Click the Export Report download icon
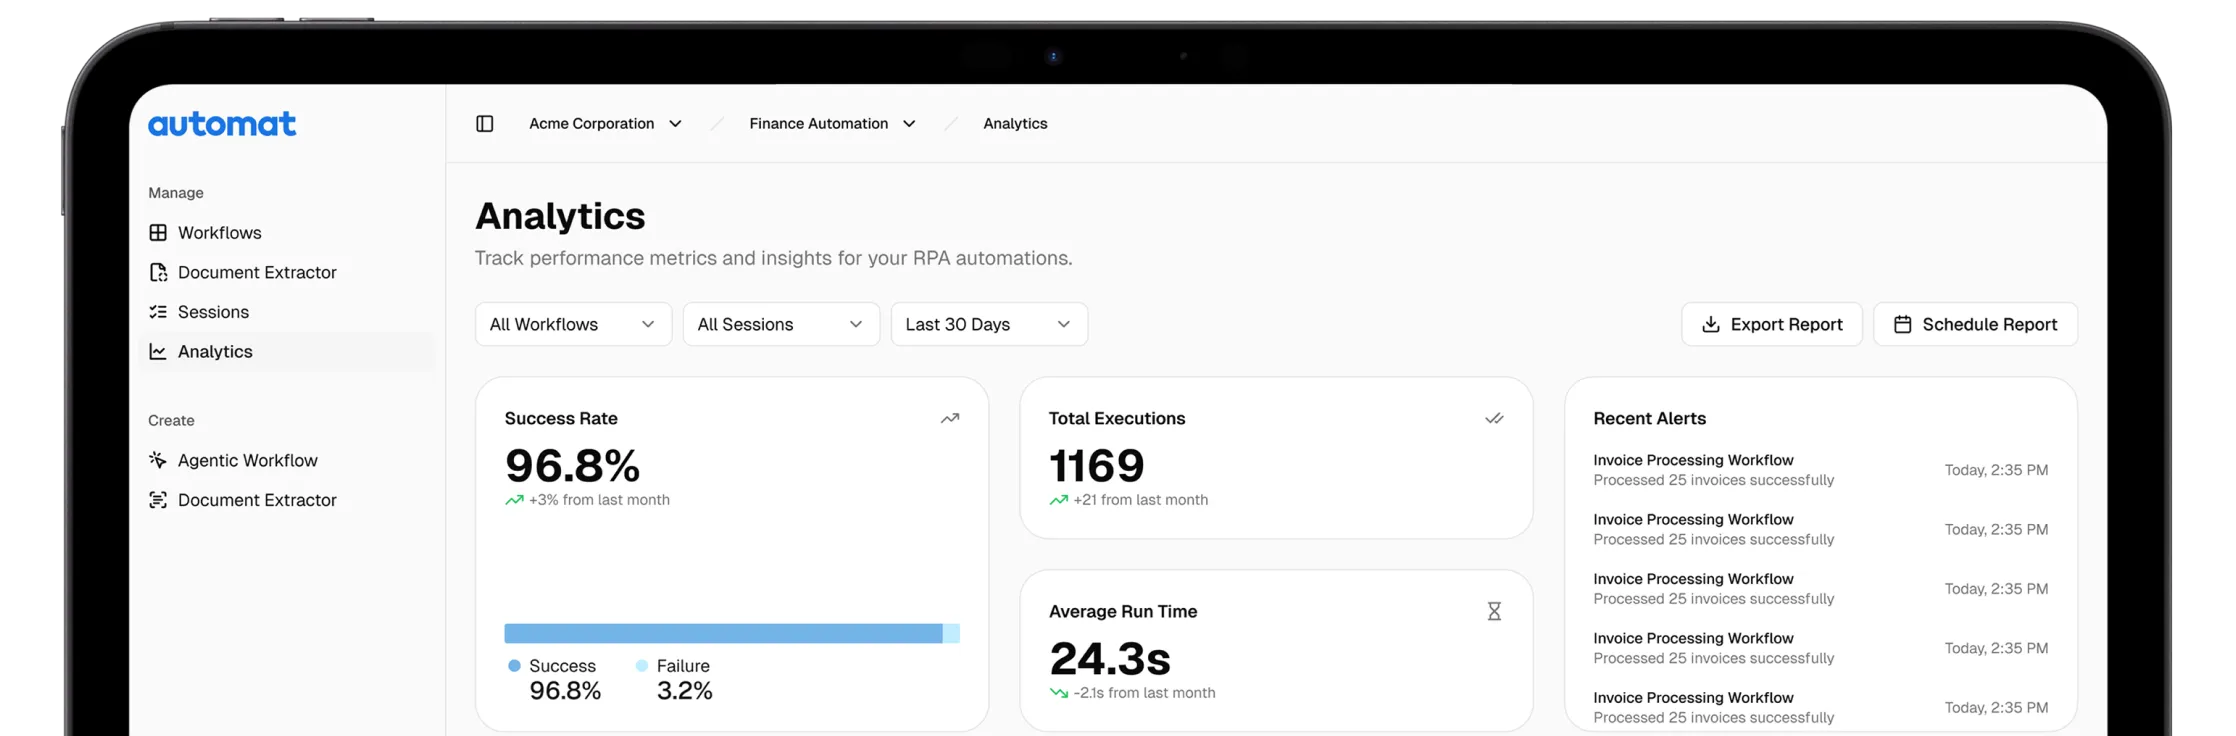Image resolution: width=2236 pixels, height=736 pixels. tap(1711, 324)
